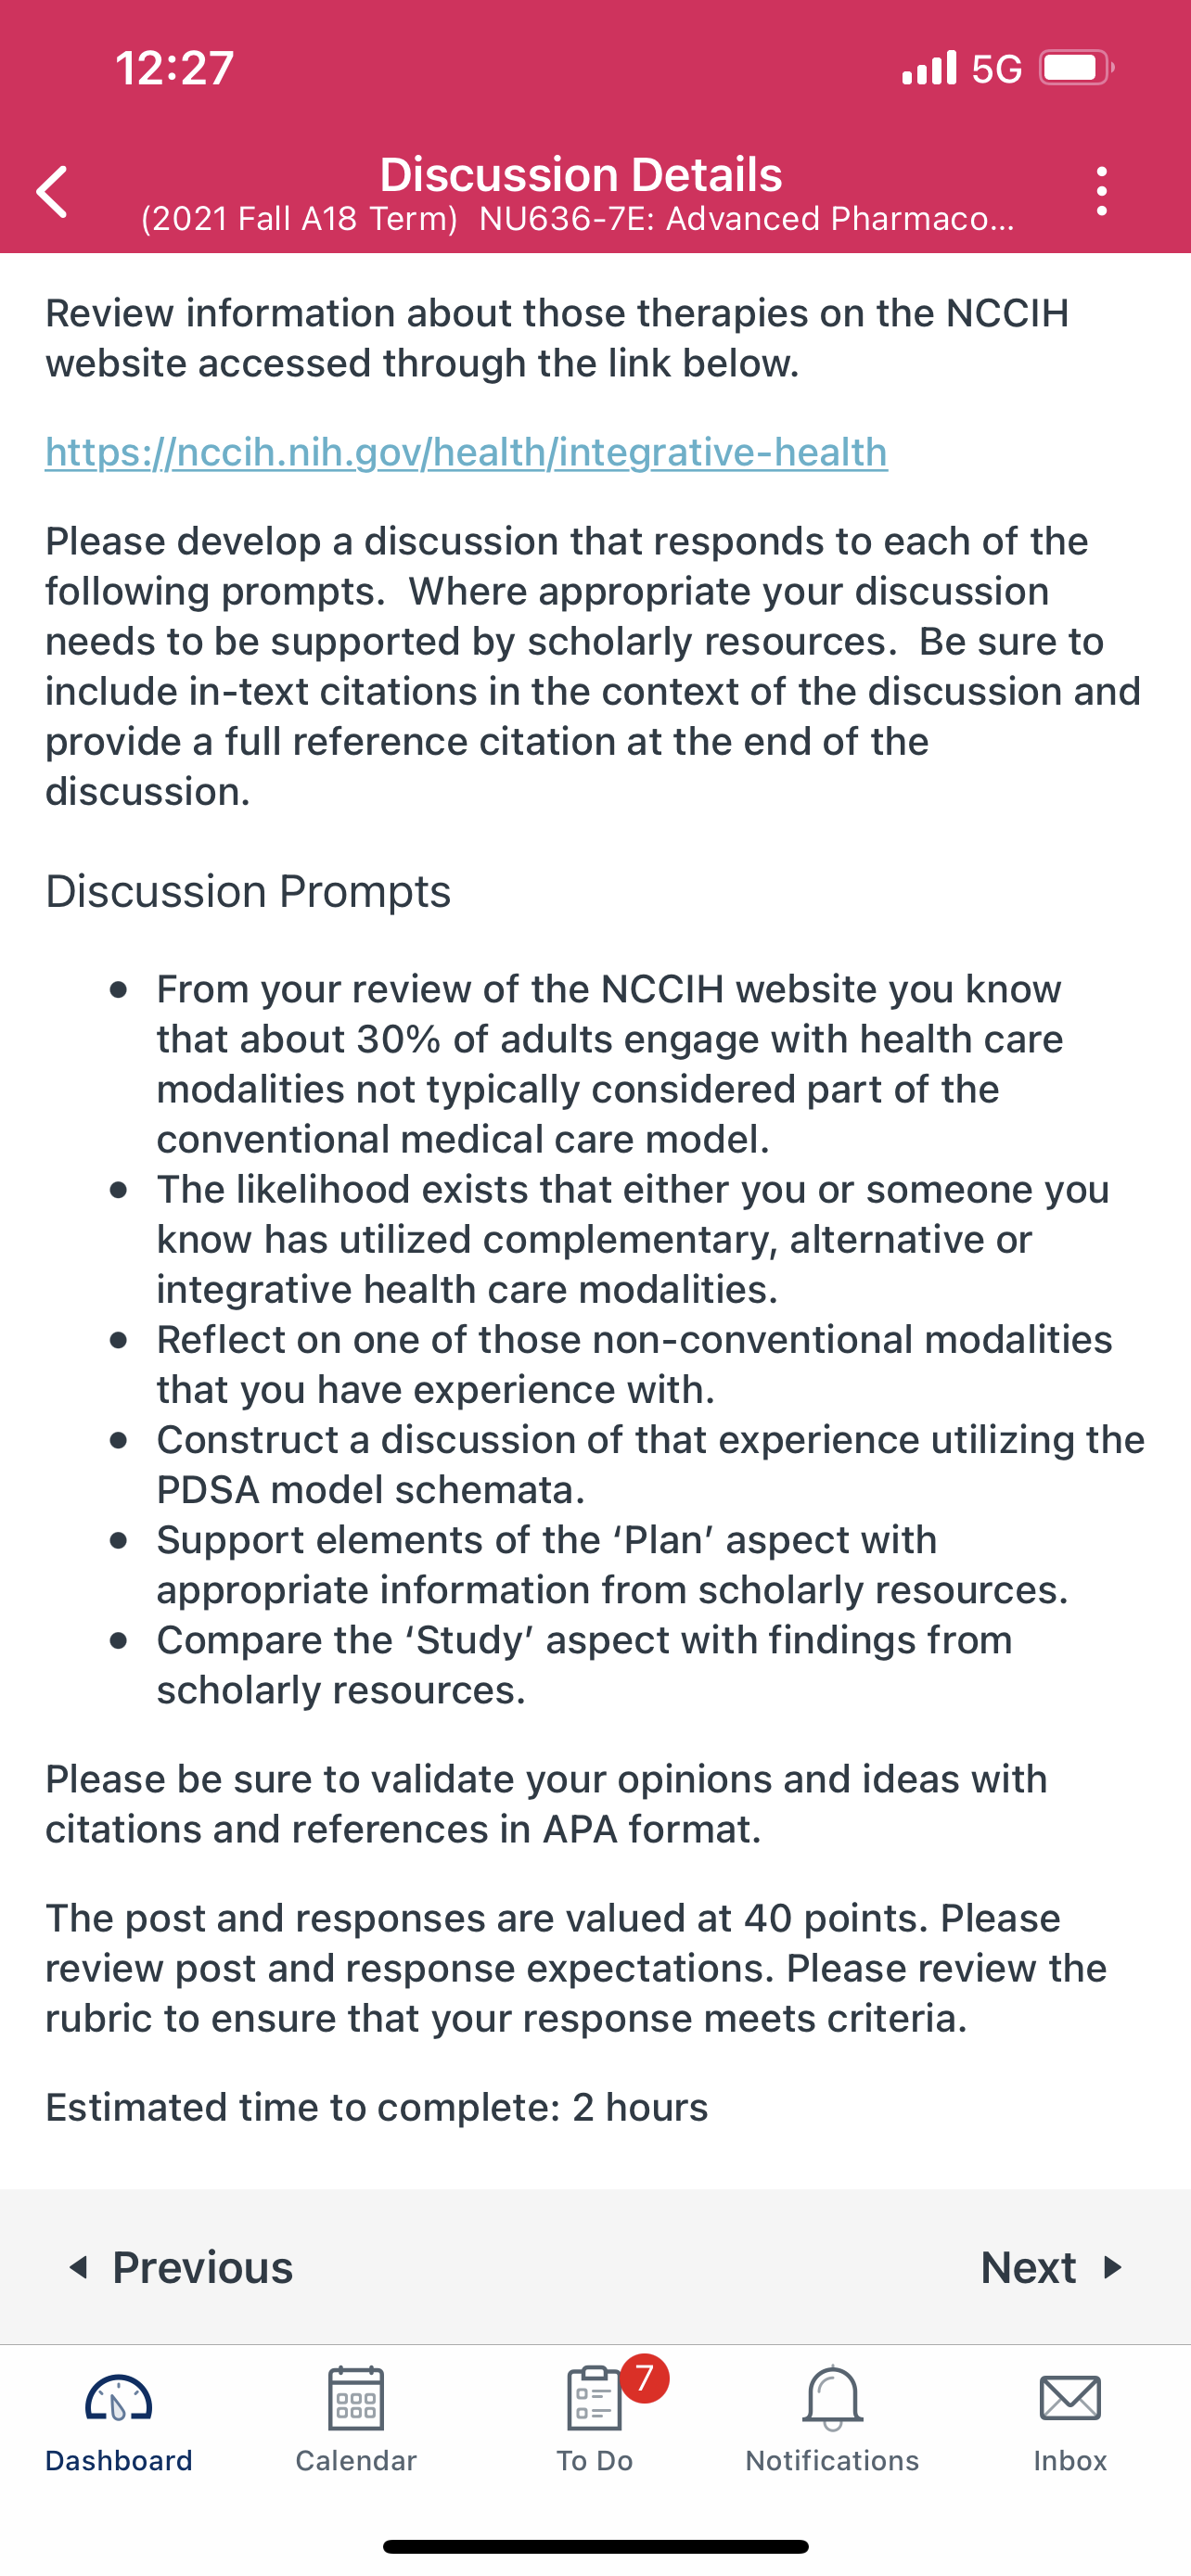Screen dimensions: 1191x2576
Task: Tap the battery indicator in status bar
Action: pos(1076,68)
